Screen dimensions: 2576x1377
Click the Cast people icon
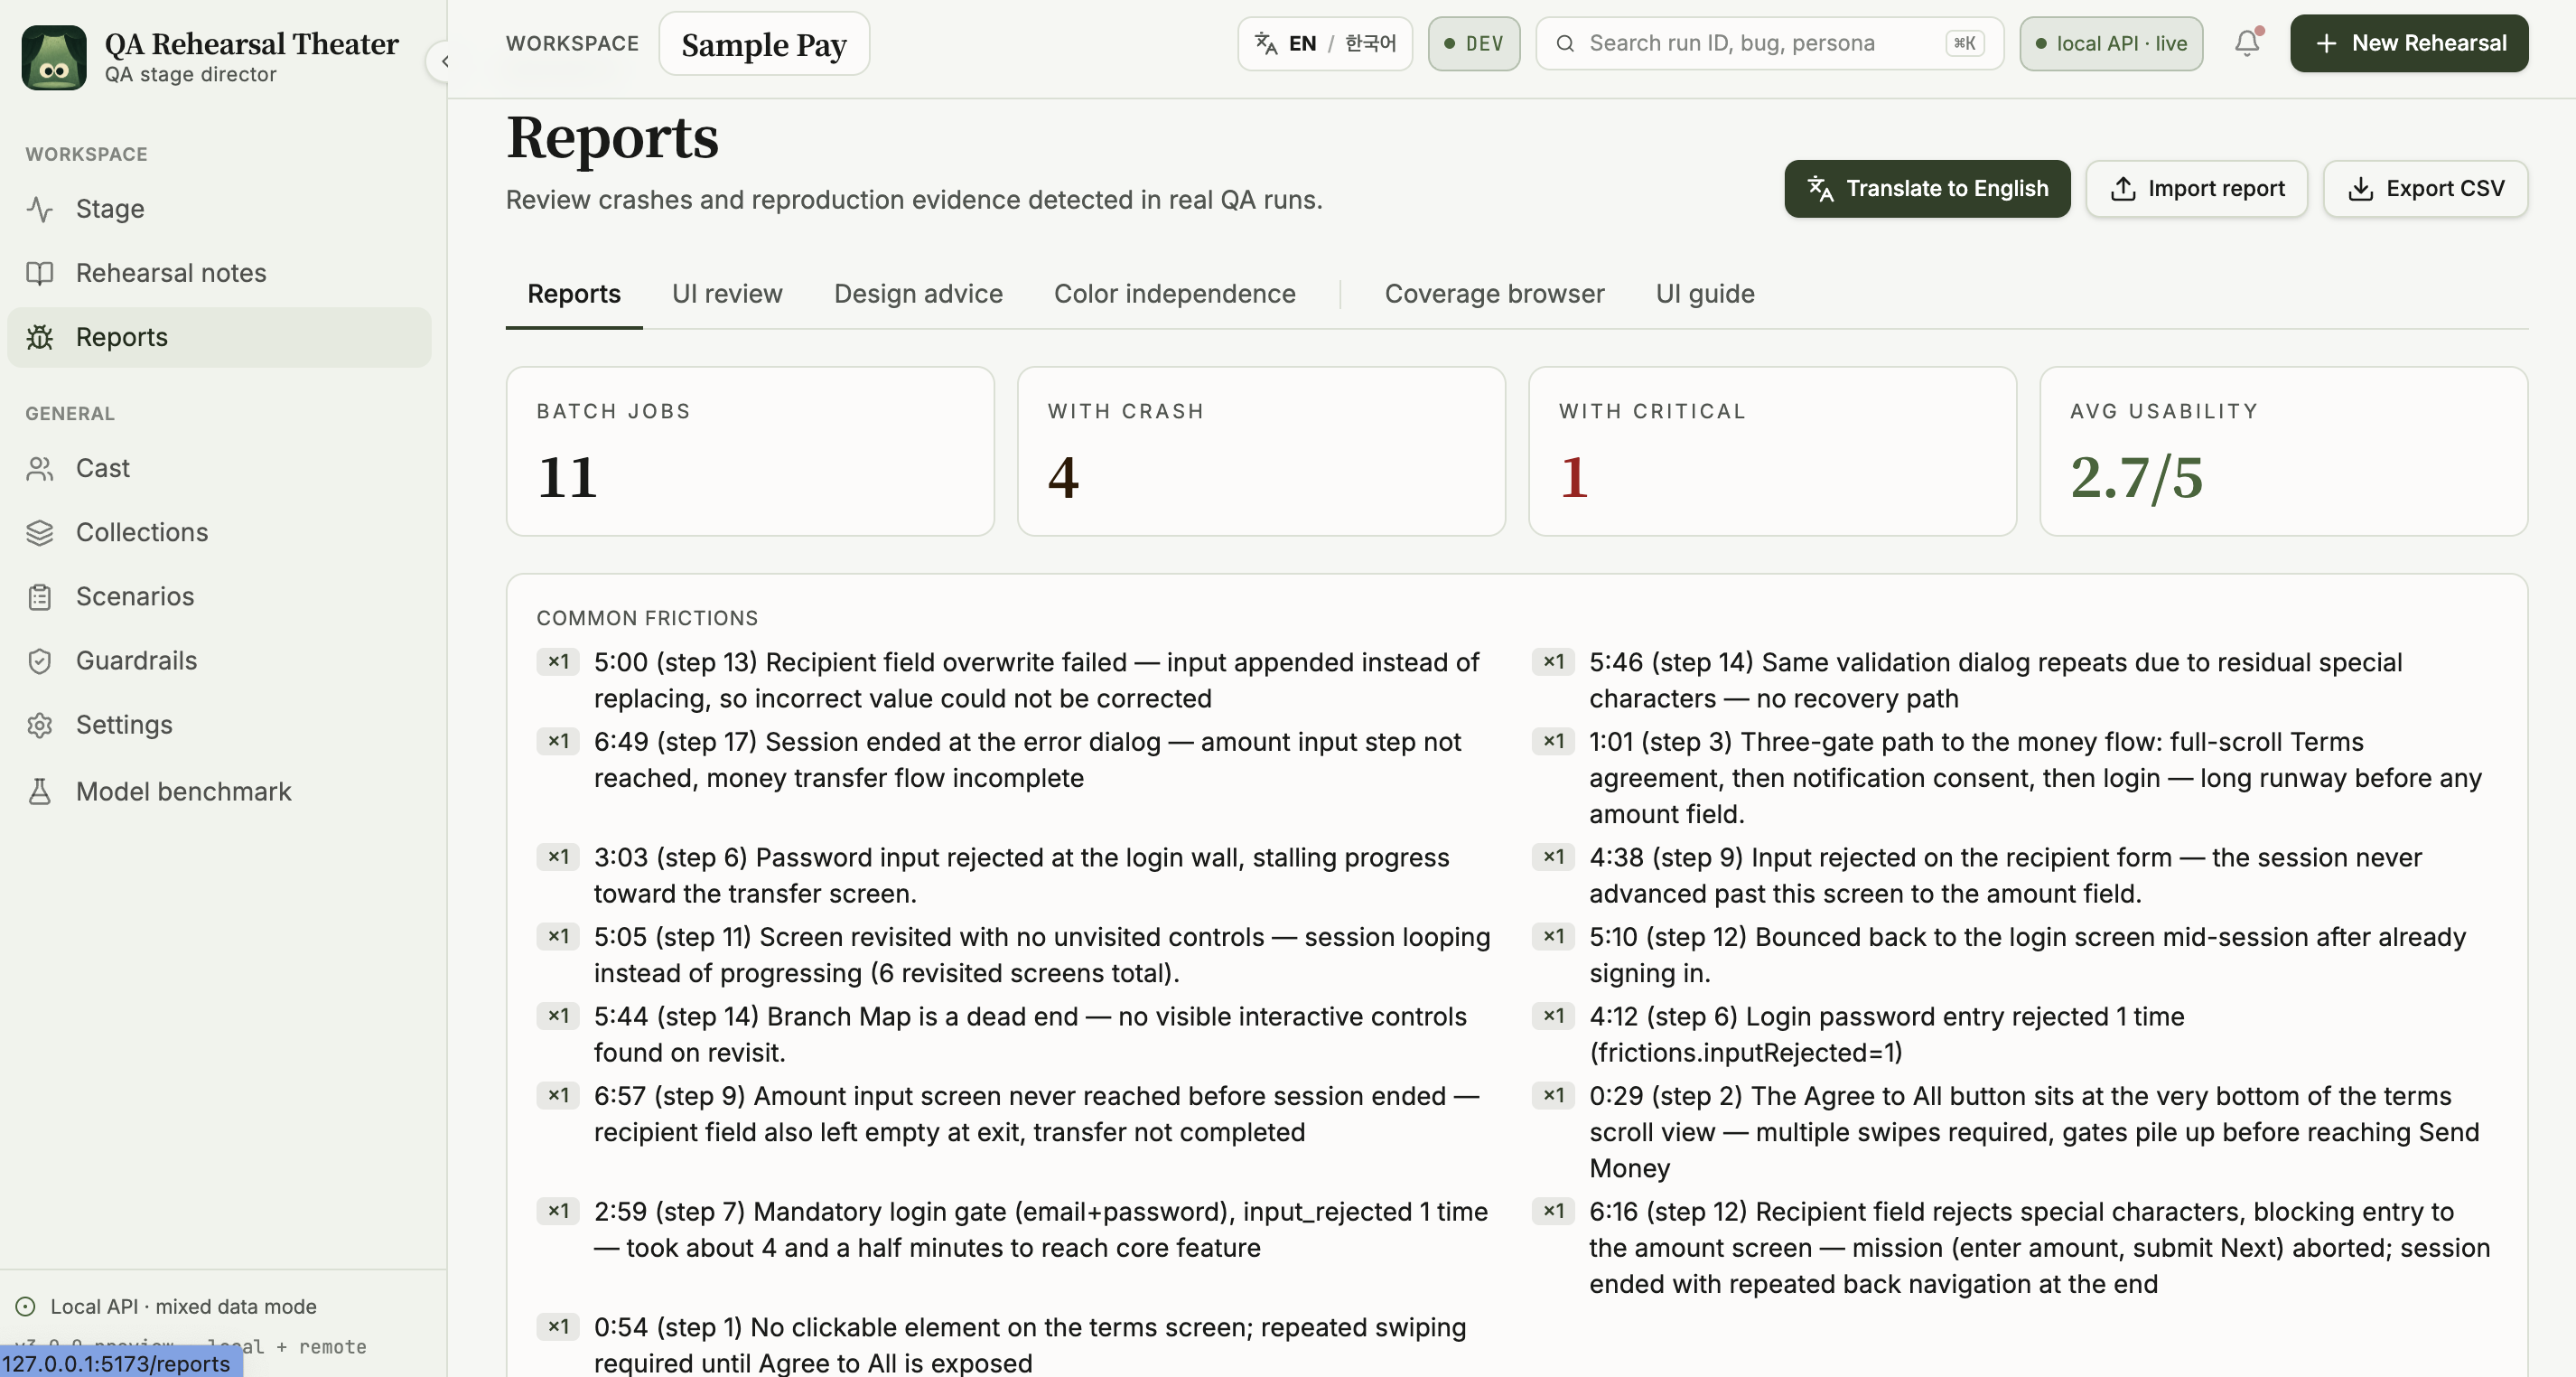[40, 468]
